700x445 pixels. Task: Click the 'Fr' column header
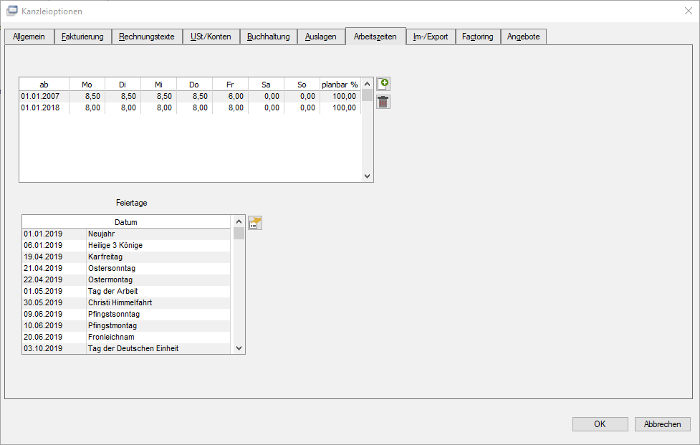pyautogui.click(x=230, y=84)
